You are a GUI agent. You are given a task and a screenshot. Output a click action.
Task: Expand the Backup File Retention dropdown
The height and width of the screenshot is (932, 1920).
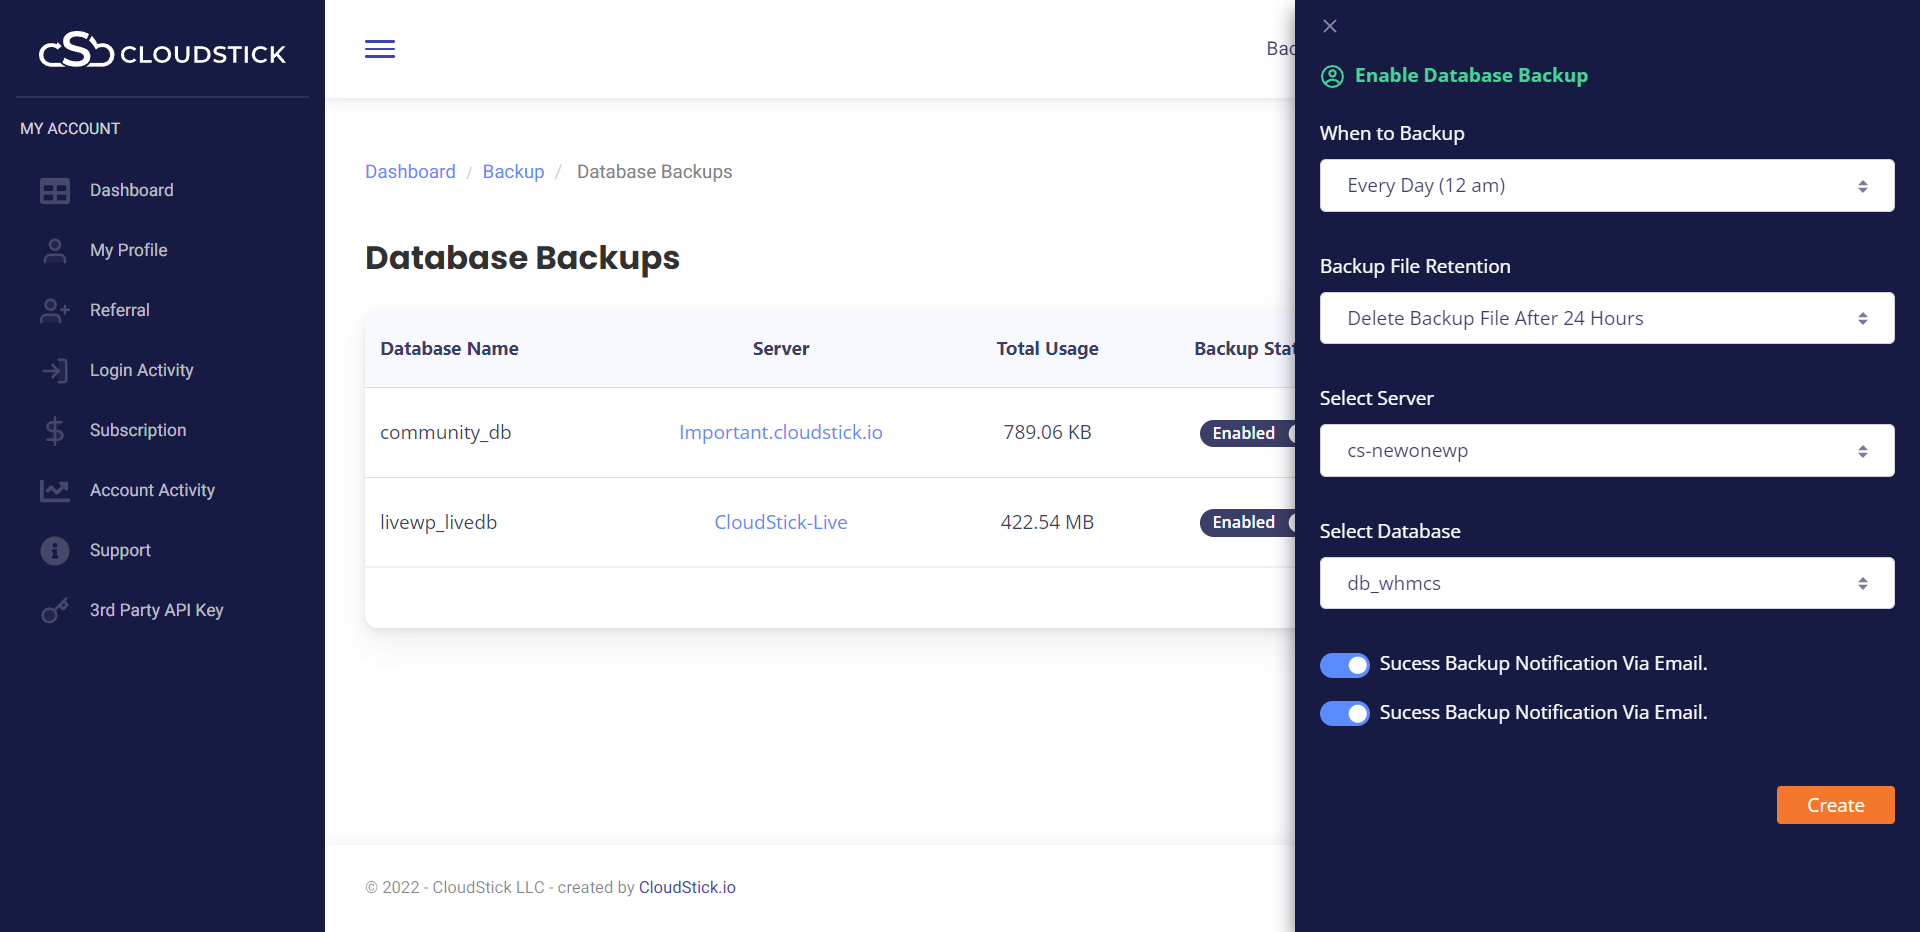pyautogui.click(x=1606, y=318)
